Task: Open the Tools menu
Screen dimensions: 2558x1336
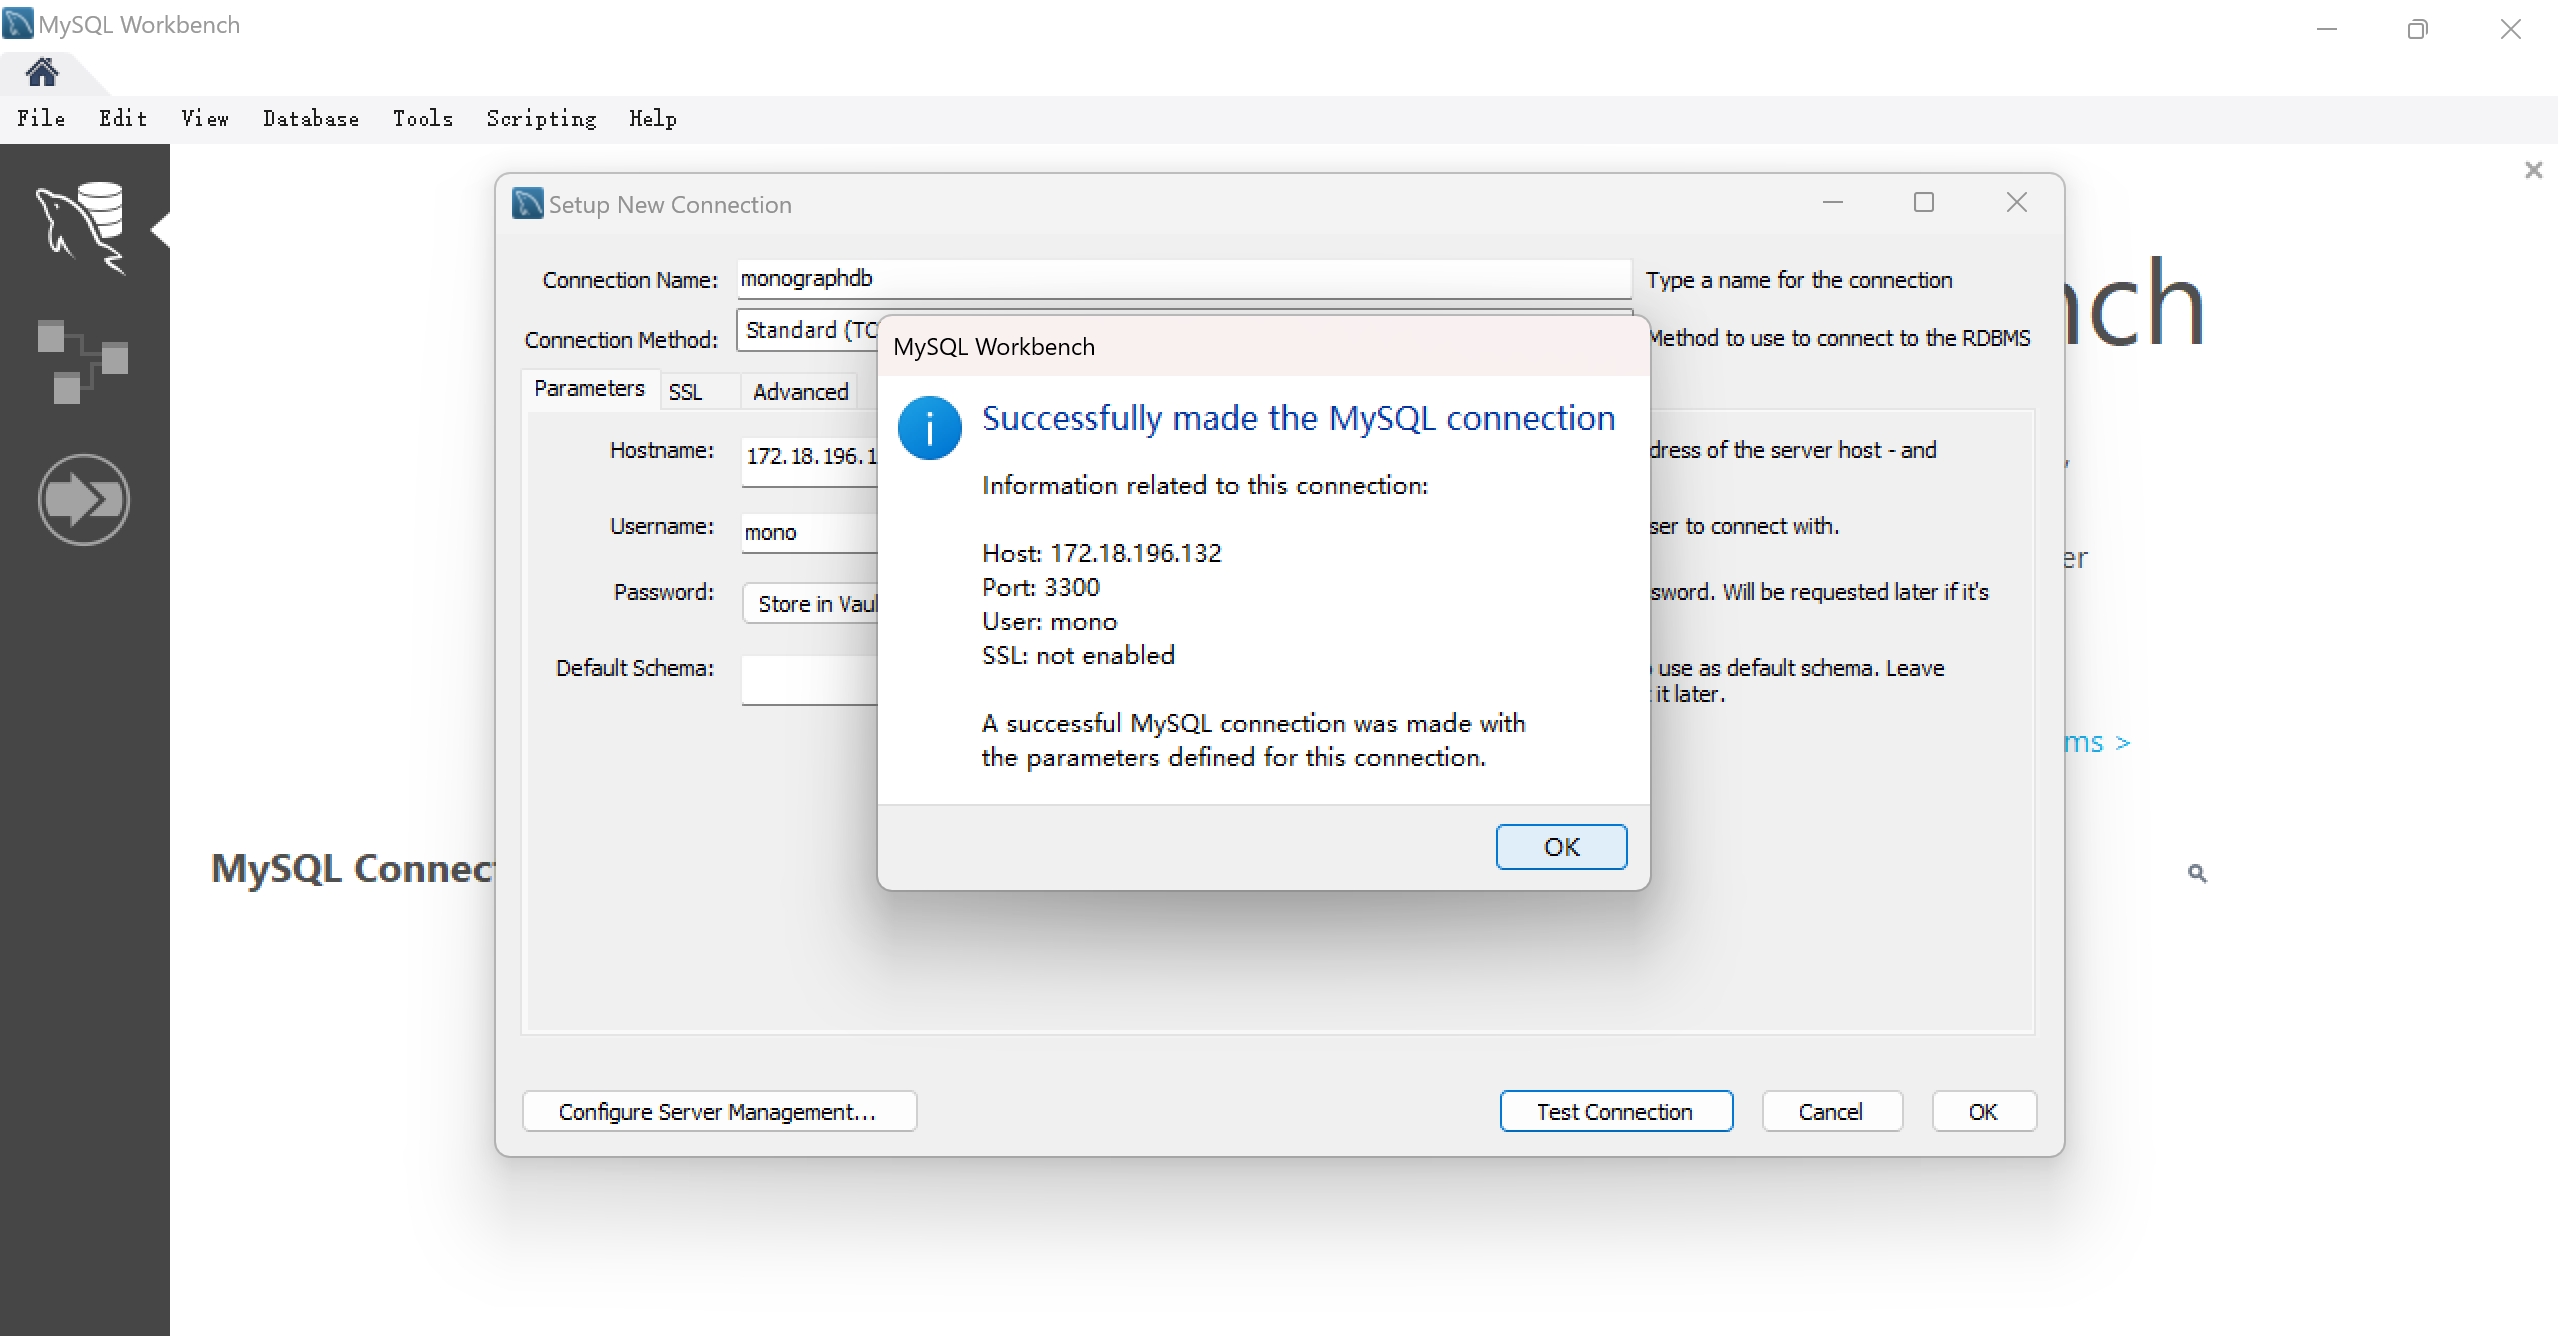Action: click(x=423, y=118)
